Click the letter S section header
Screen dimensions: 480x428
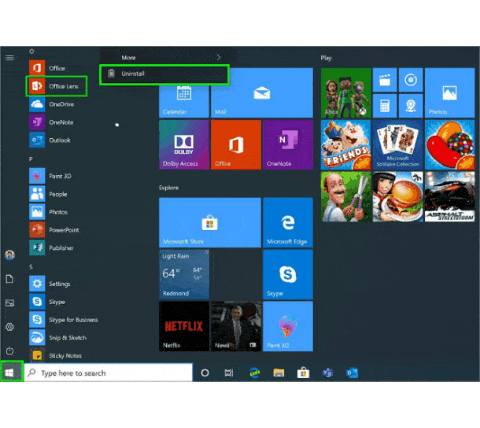[x=31, y=267]
